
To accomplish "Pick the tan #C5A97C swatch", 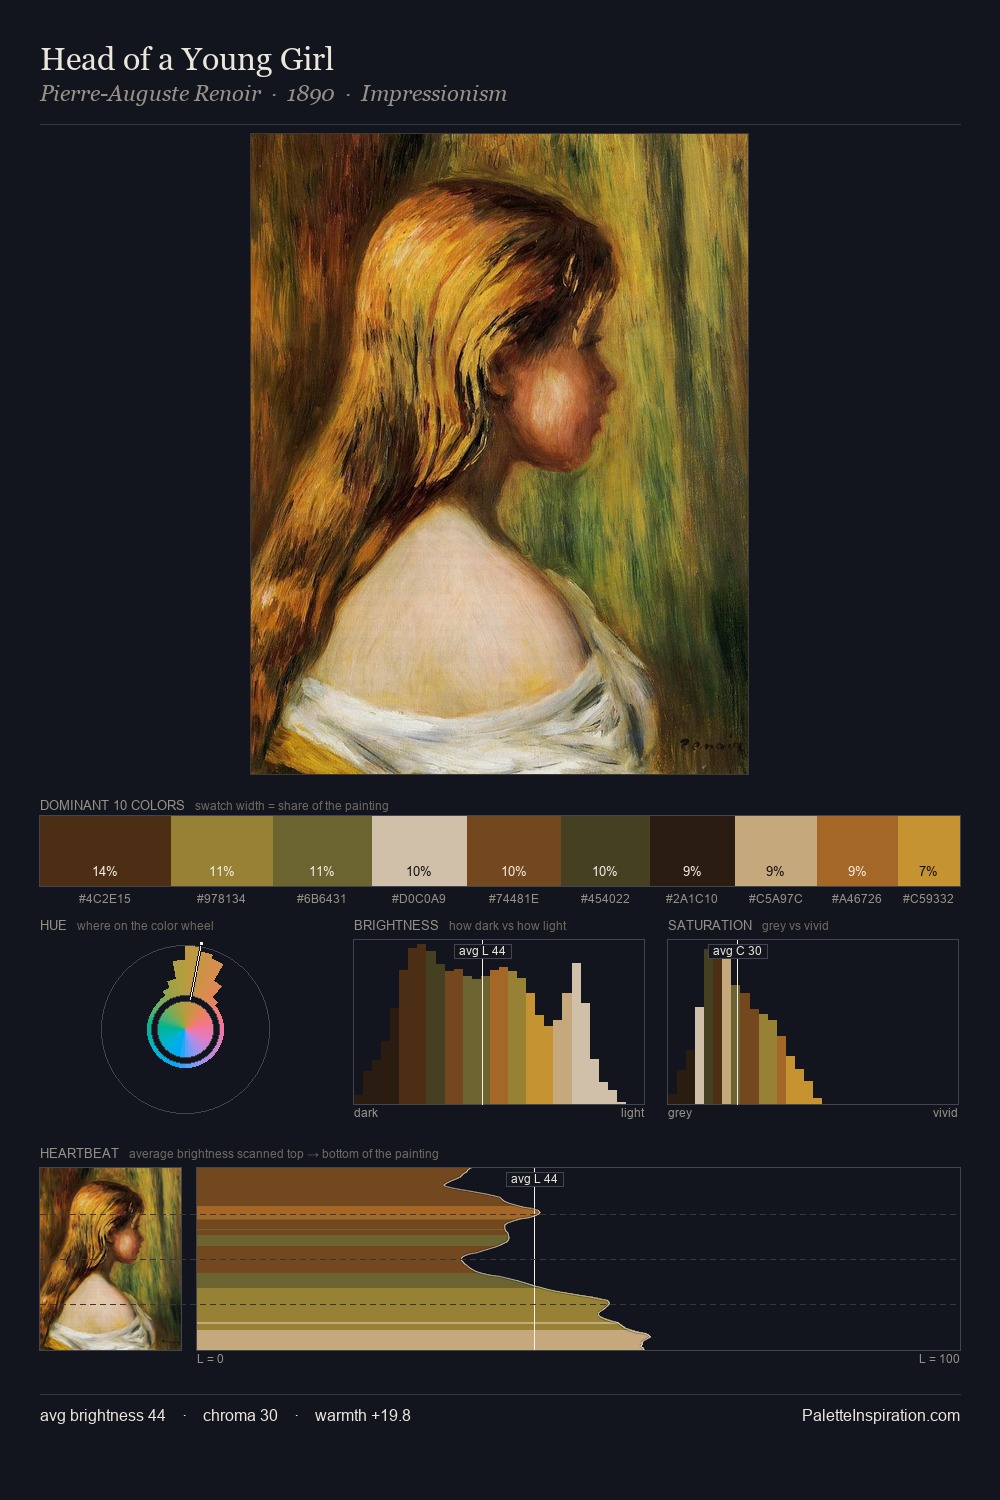I will pos(776,851).
